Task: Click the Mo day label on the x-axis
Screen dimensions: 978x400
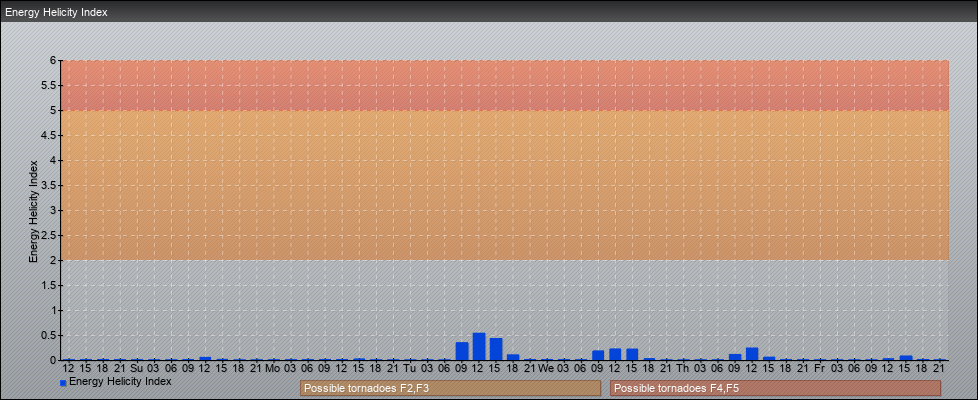Action: click(x=273, y=369)
